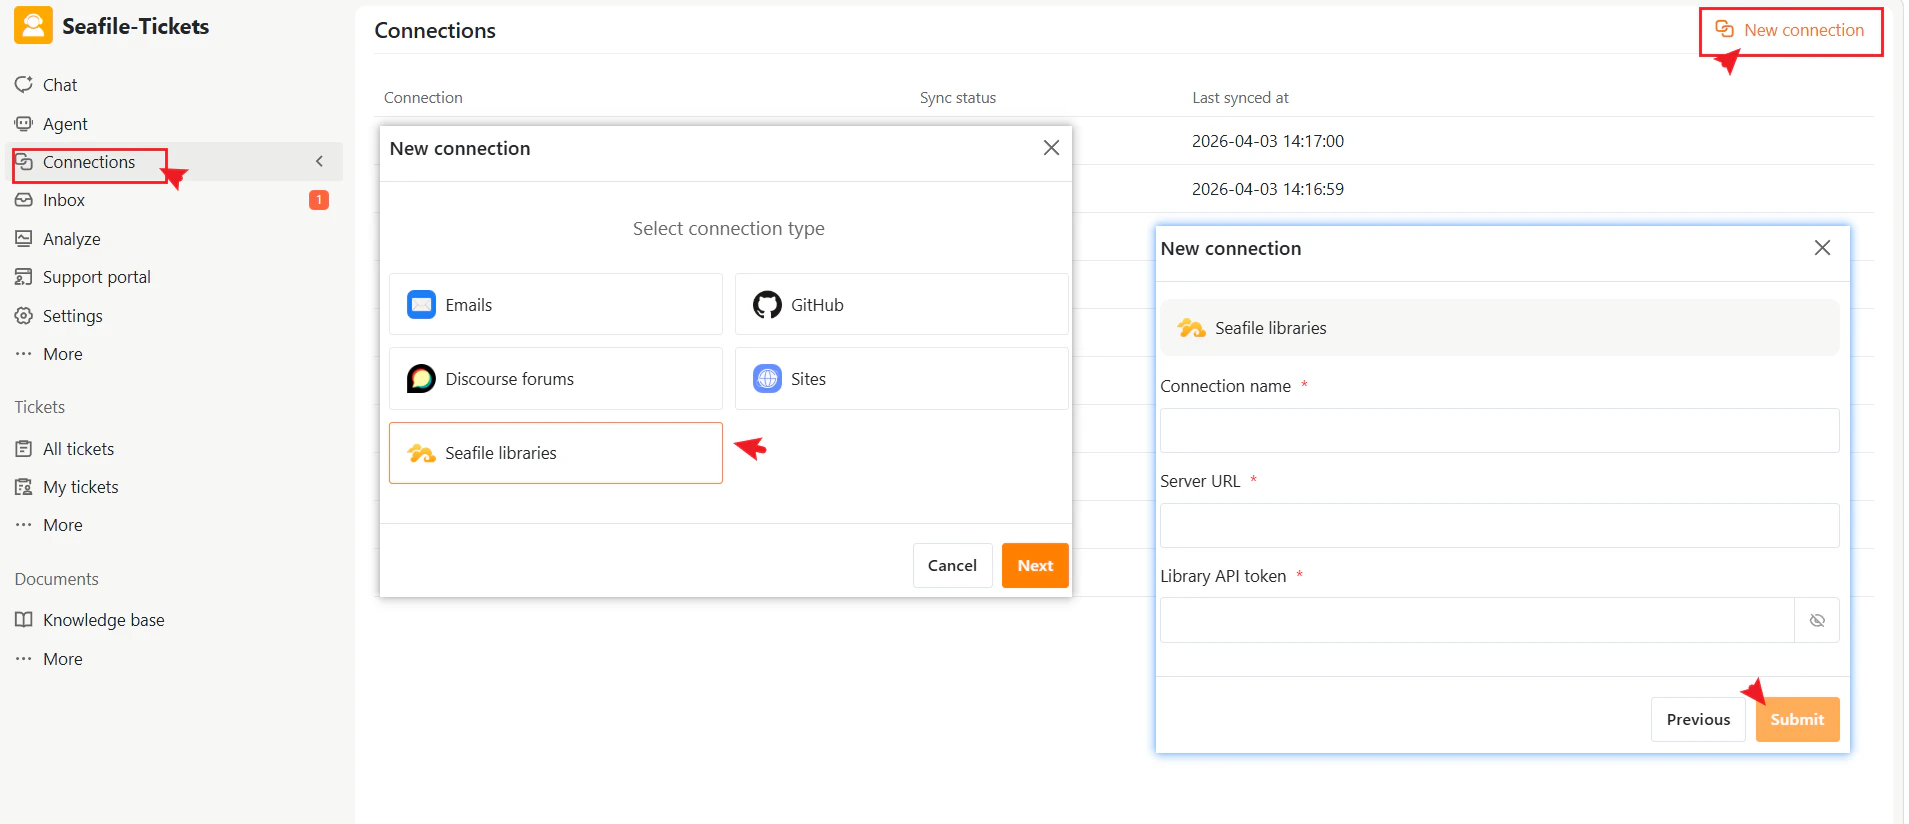Screen dimensions: 1909x824
Task: Choose Sites connection type
Action: coord(902,378)
